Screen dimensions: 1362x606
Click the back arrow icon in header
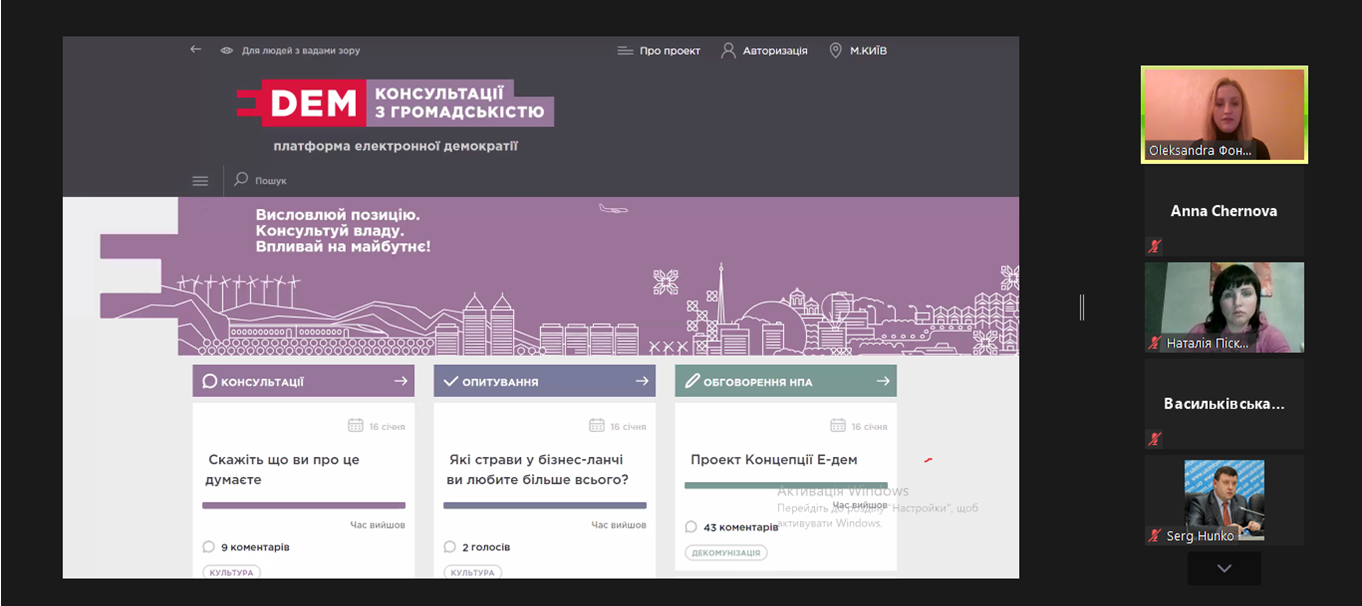pos(196,50)
